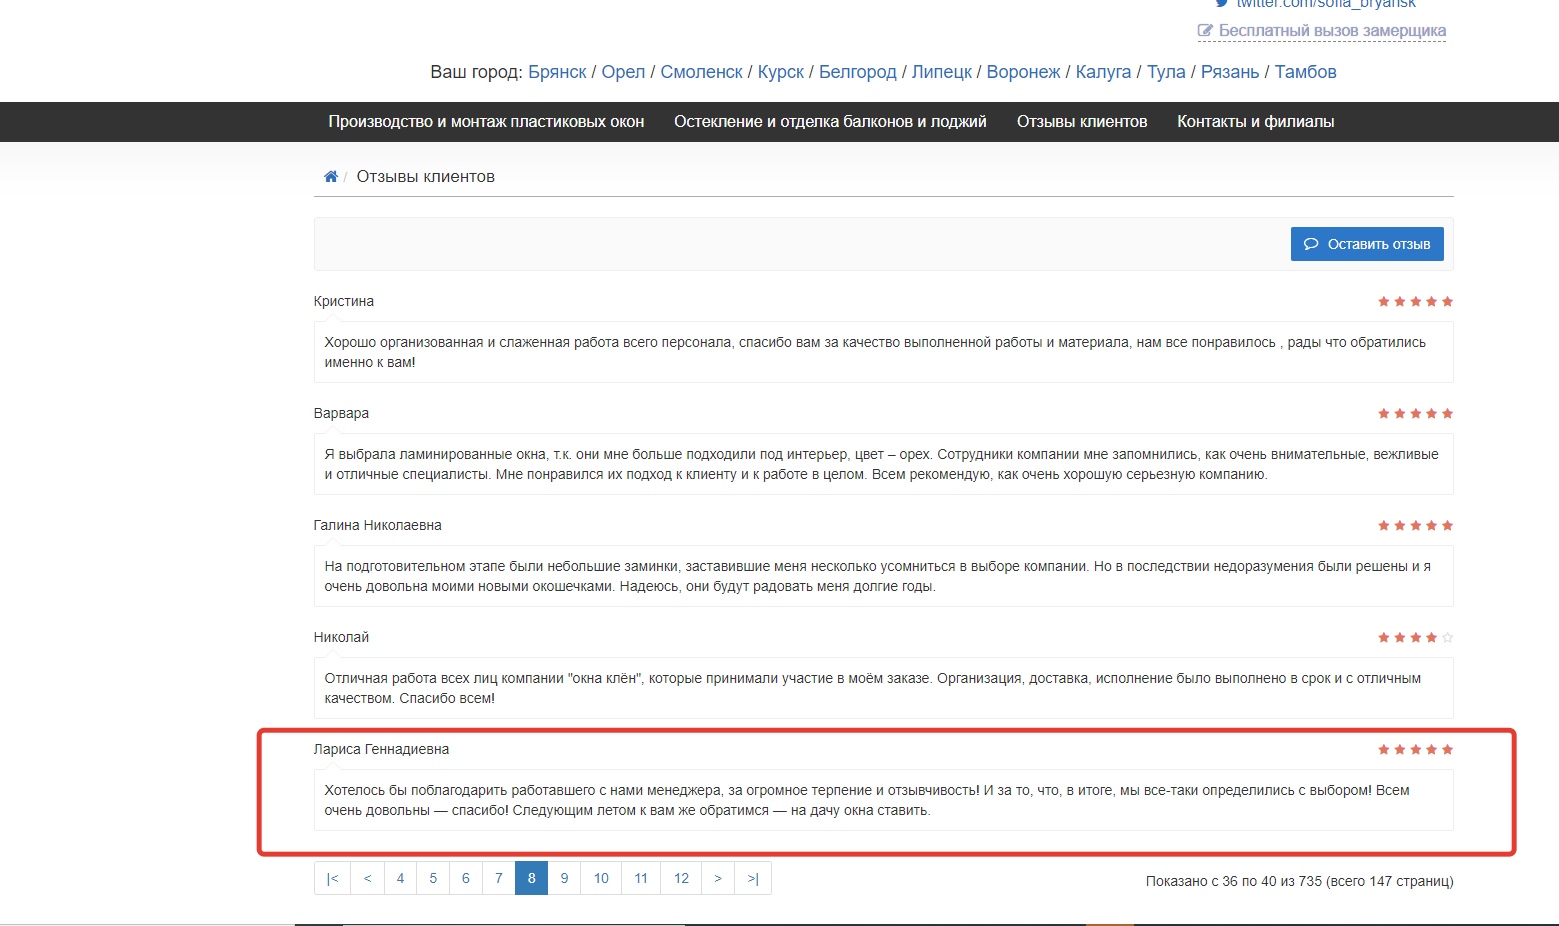
Task: Click reviewer name Лариса Геннадиевна
Action: [x=381, y=749]
